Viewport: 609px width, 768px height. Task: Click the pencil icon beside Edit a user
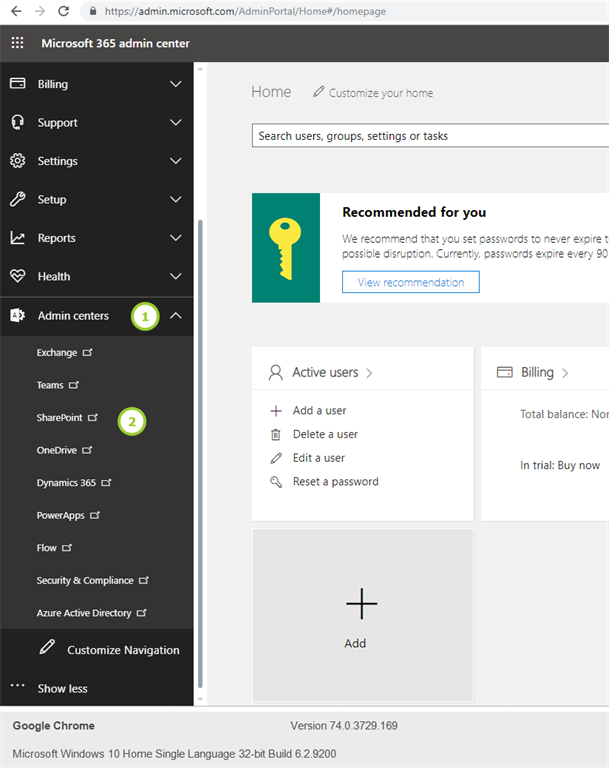click(x=276, y=458)
